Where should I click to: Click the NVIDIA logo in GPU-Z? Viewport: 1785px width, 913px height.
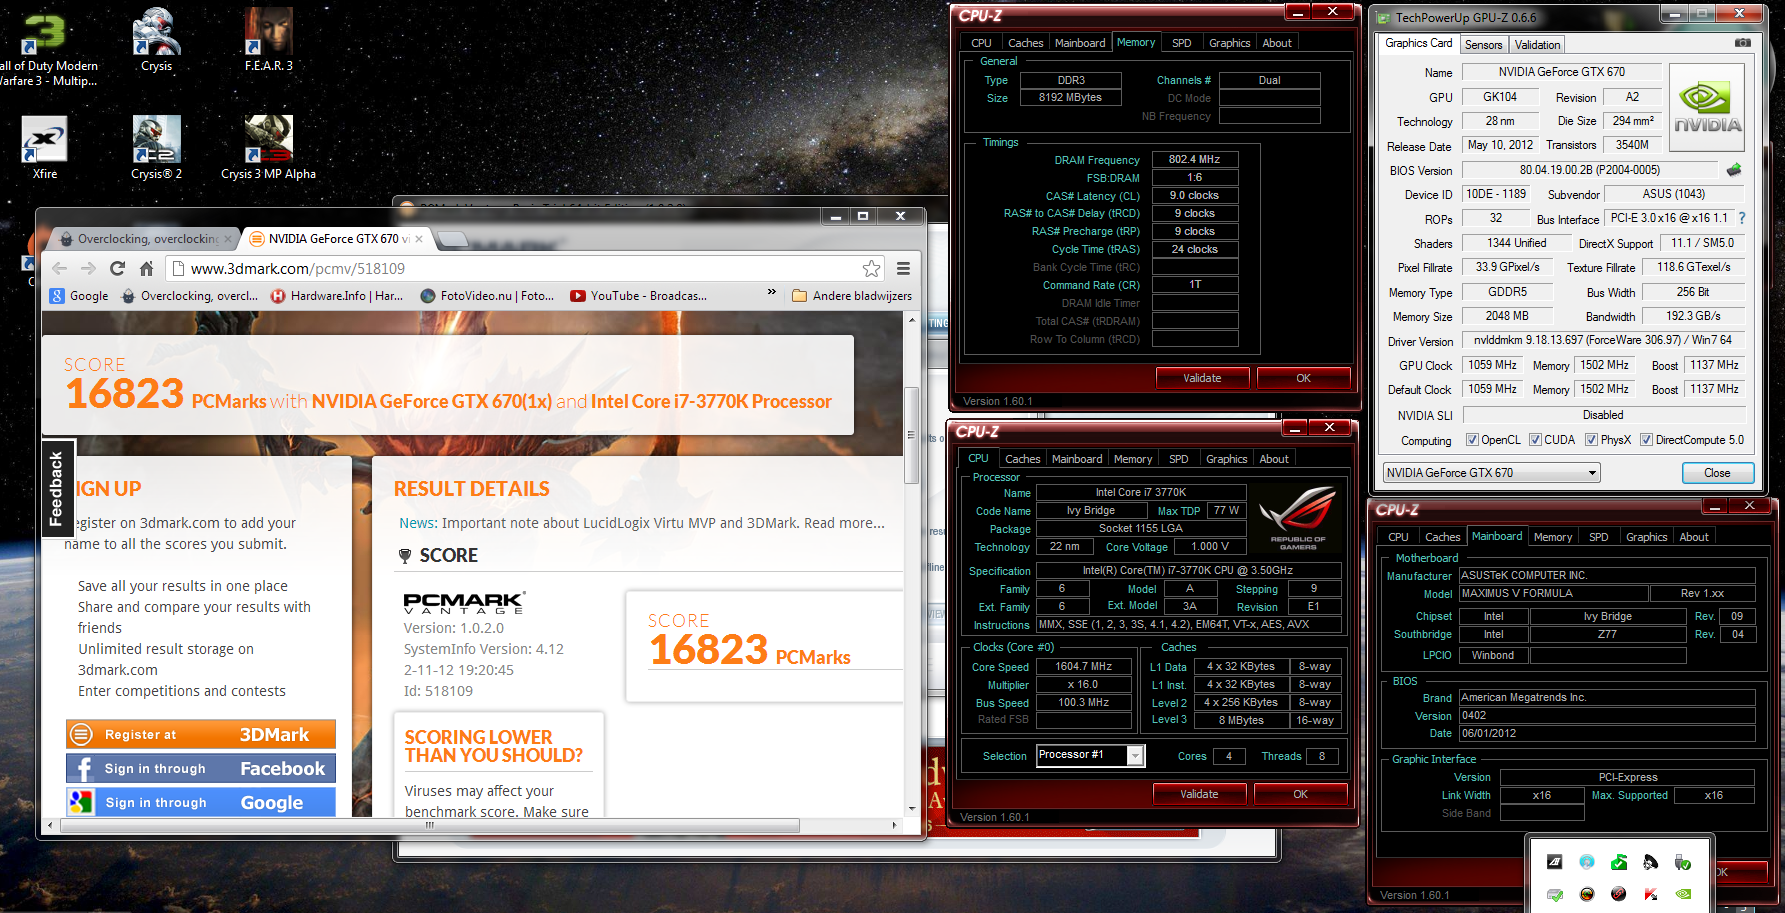[1707, 108]
